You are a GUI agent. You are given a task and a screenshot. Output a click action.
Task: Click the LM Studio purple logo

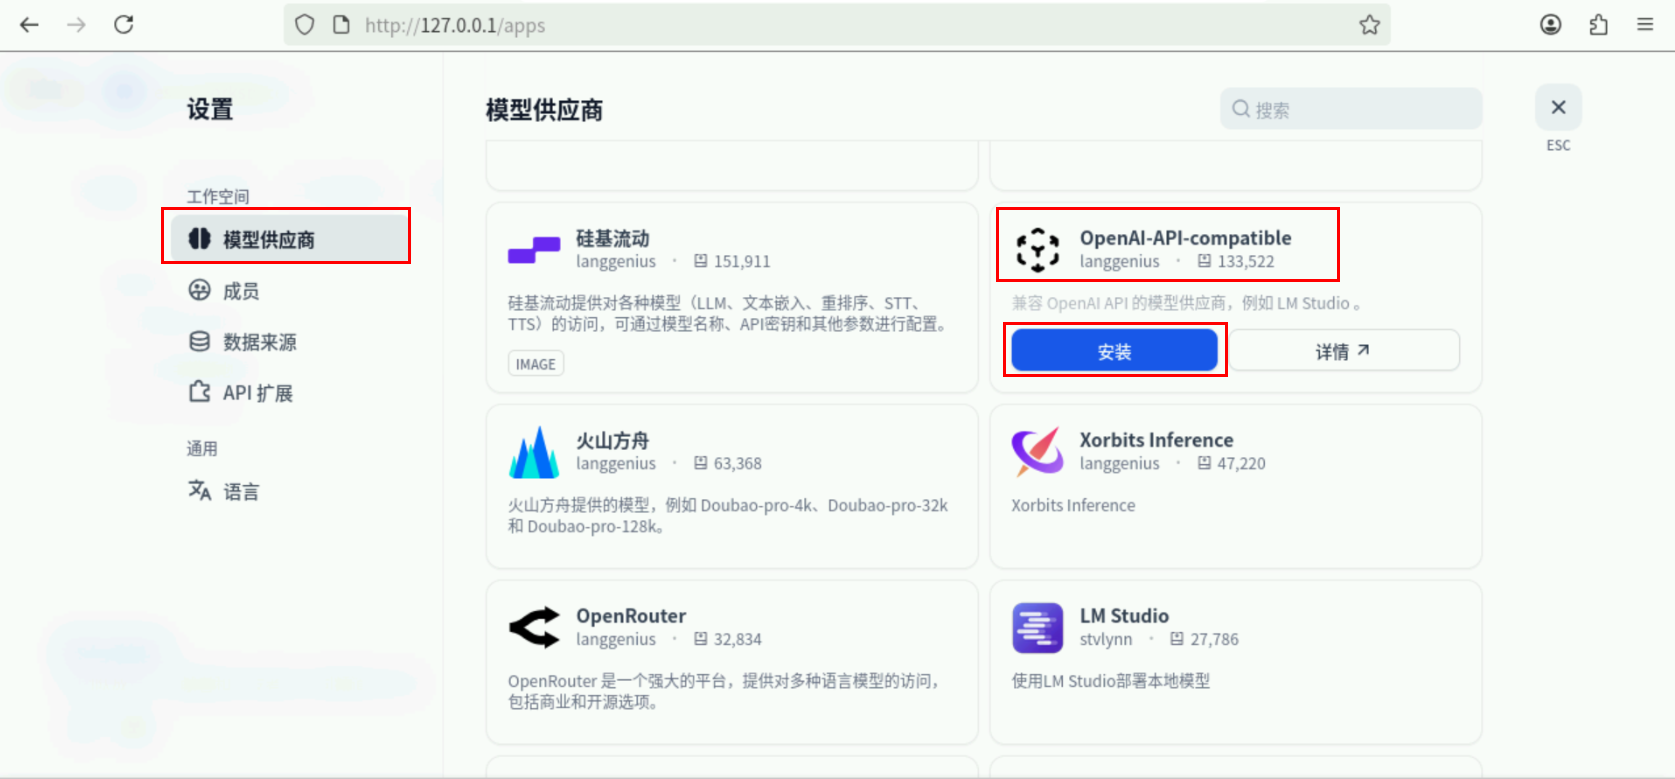pyautogui.click(x=1038, y=628)
